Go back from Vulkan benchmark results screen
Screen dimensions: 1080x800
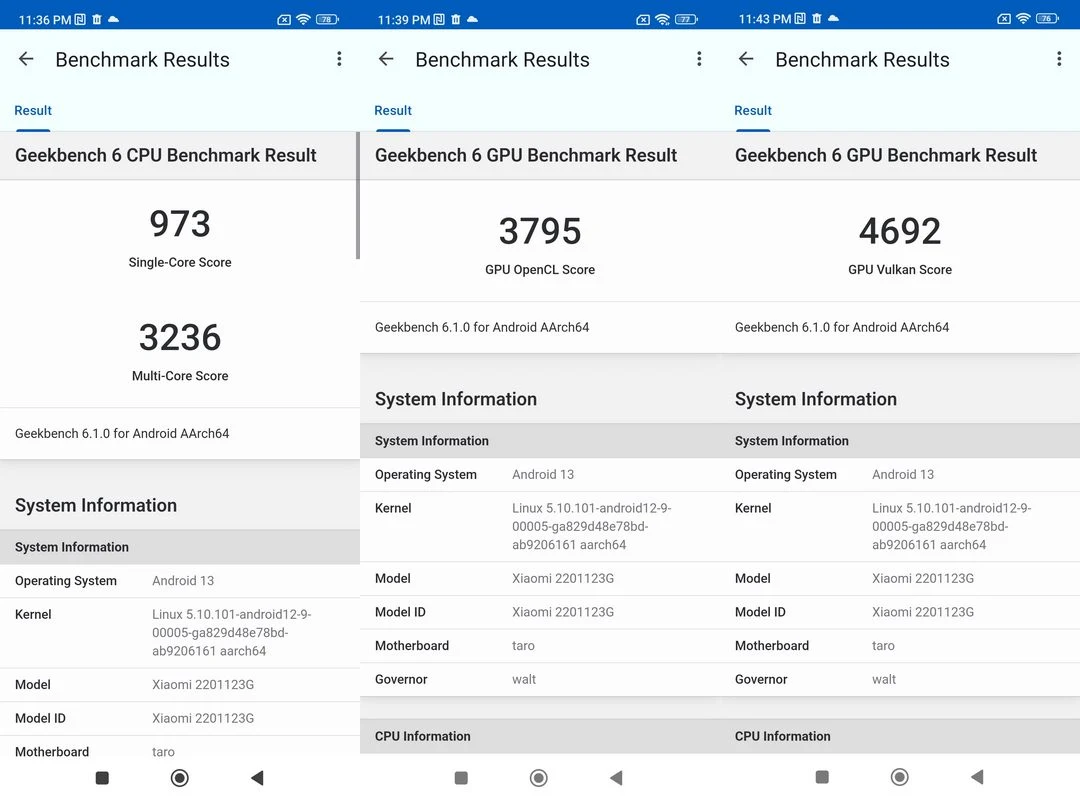[x=746, y=59]
